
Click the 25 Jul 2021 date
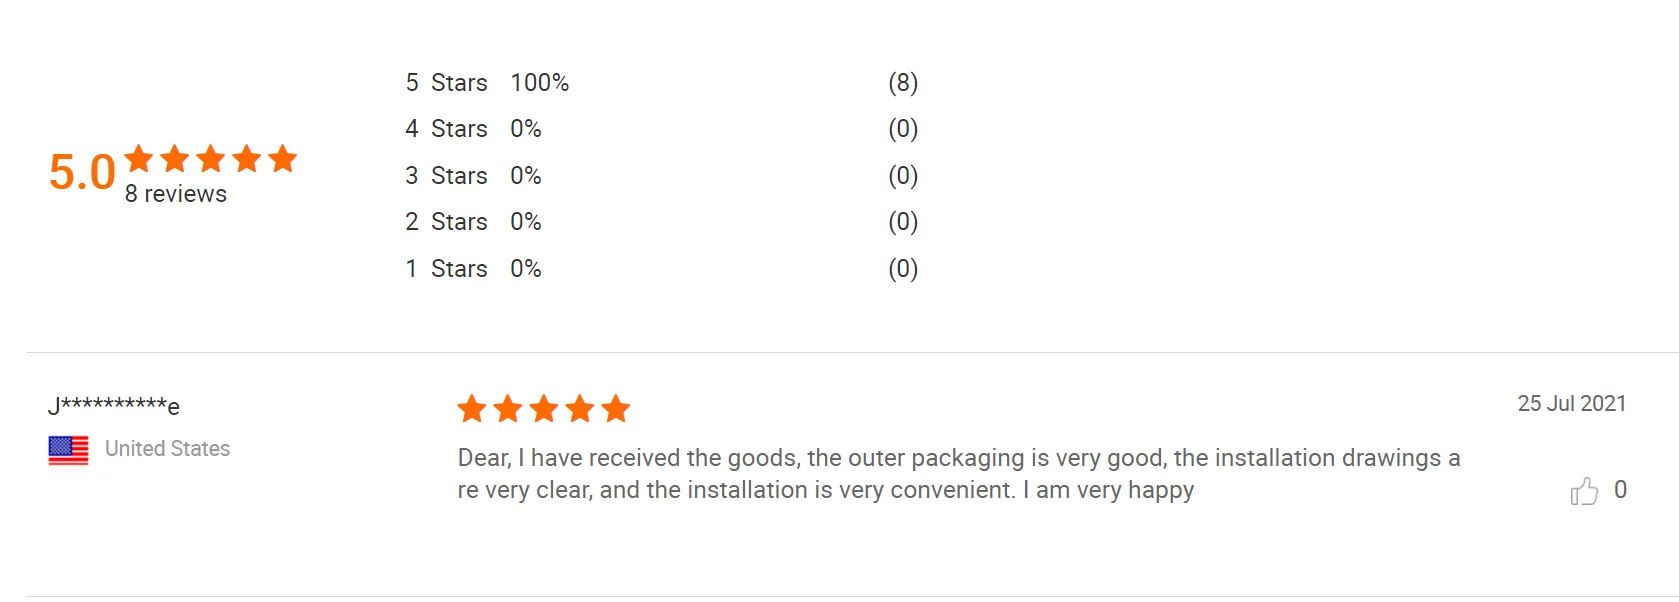(1571, 404)
